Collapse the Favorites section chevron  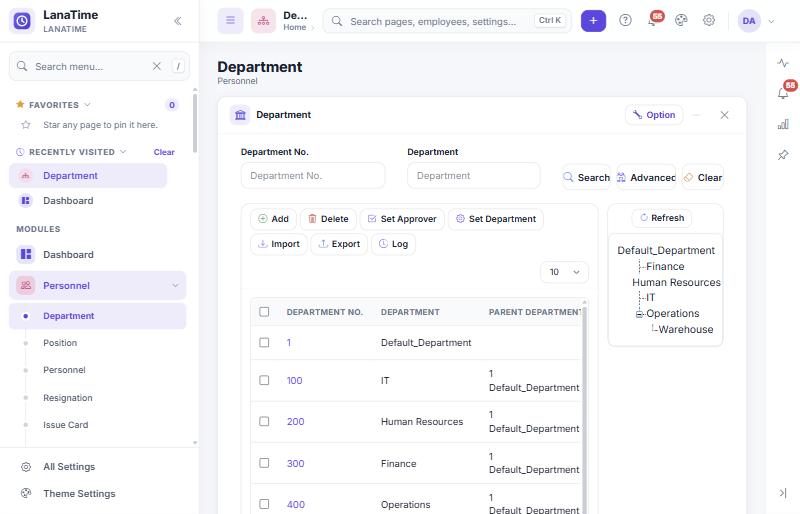point(87,105)
